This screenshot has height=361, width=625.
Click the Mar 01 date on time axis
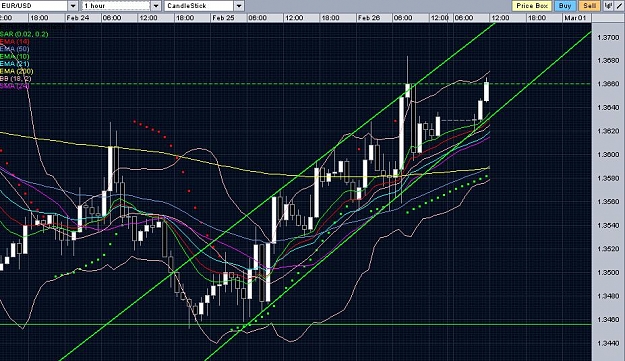(575, 18)
